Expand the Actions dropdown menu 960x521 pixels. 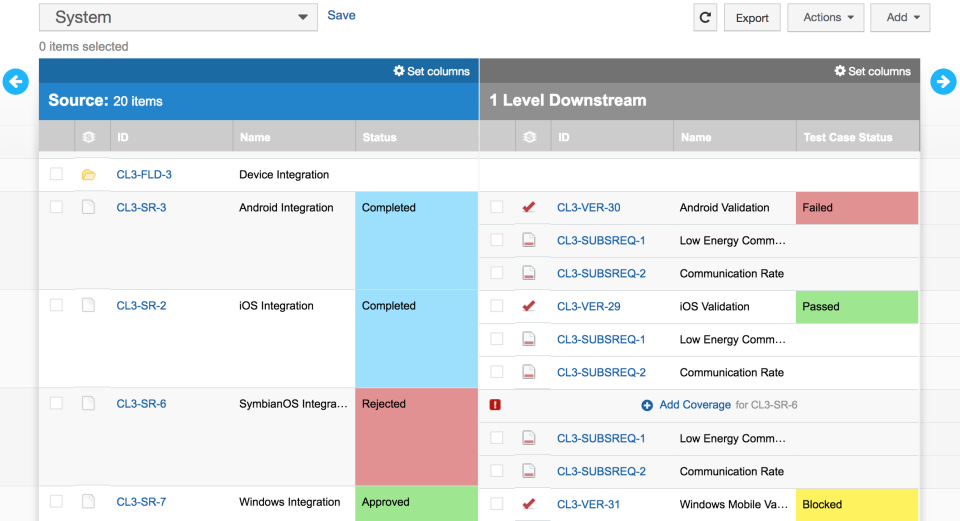[826, 17]
